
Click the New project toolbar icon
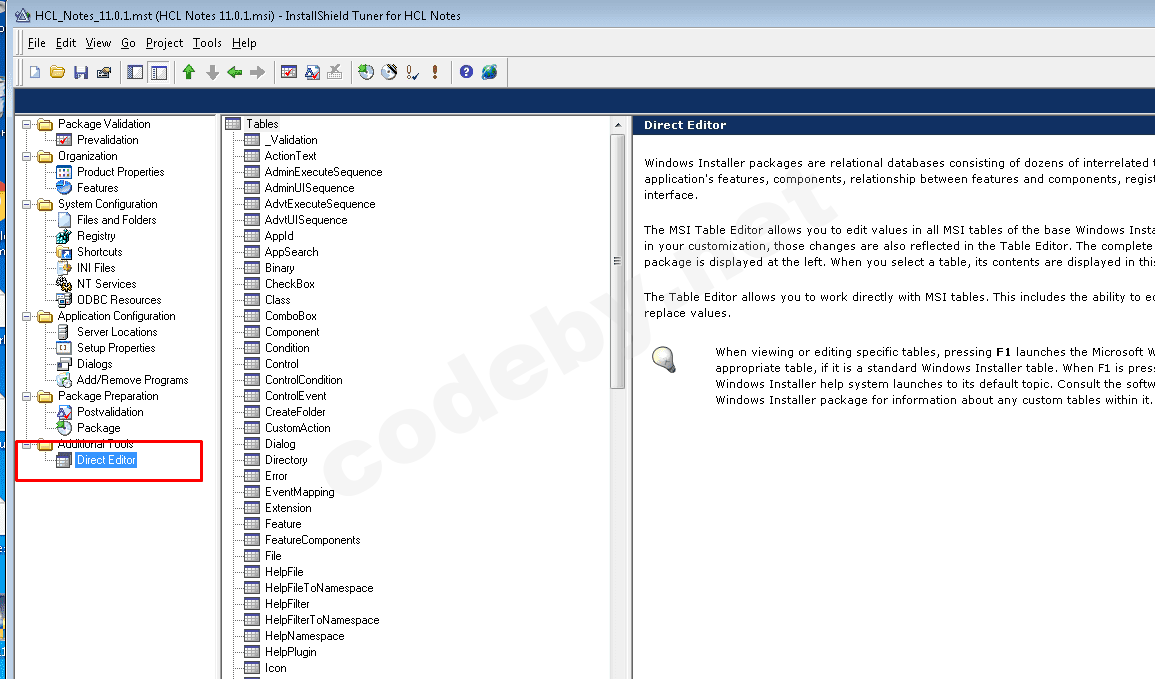[x=35, y=72]
